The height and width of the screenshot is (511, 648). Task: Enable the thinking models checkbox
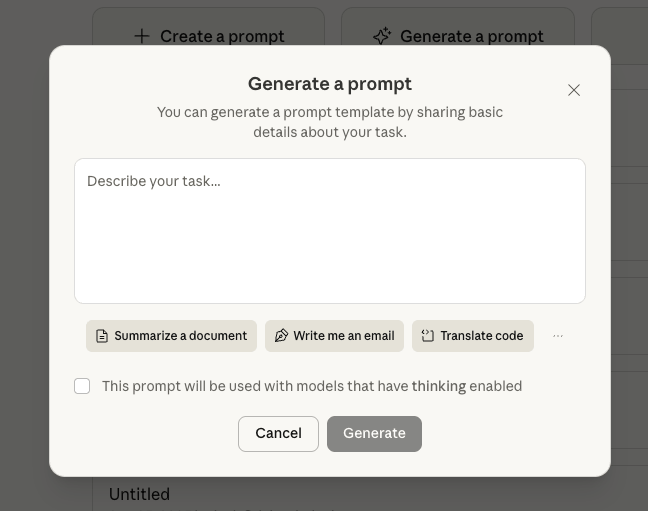tap(82, 386)
